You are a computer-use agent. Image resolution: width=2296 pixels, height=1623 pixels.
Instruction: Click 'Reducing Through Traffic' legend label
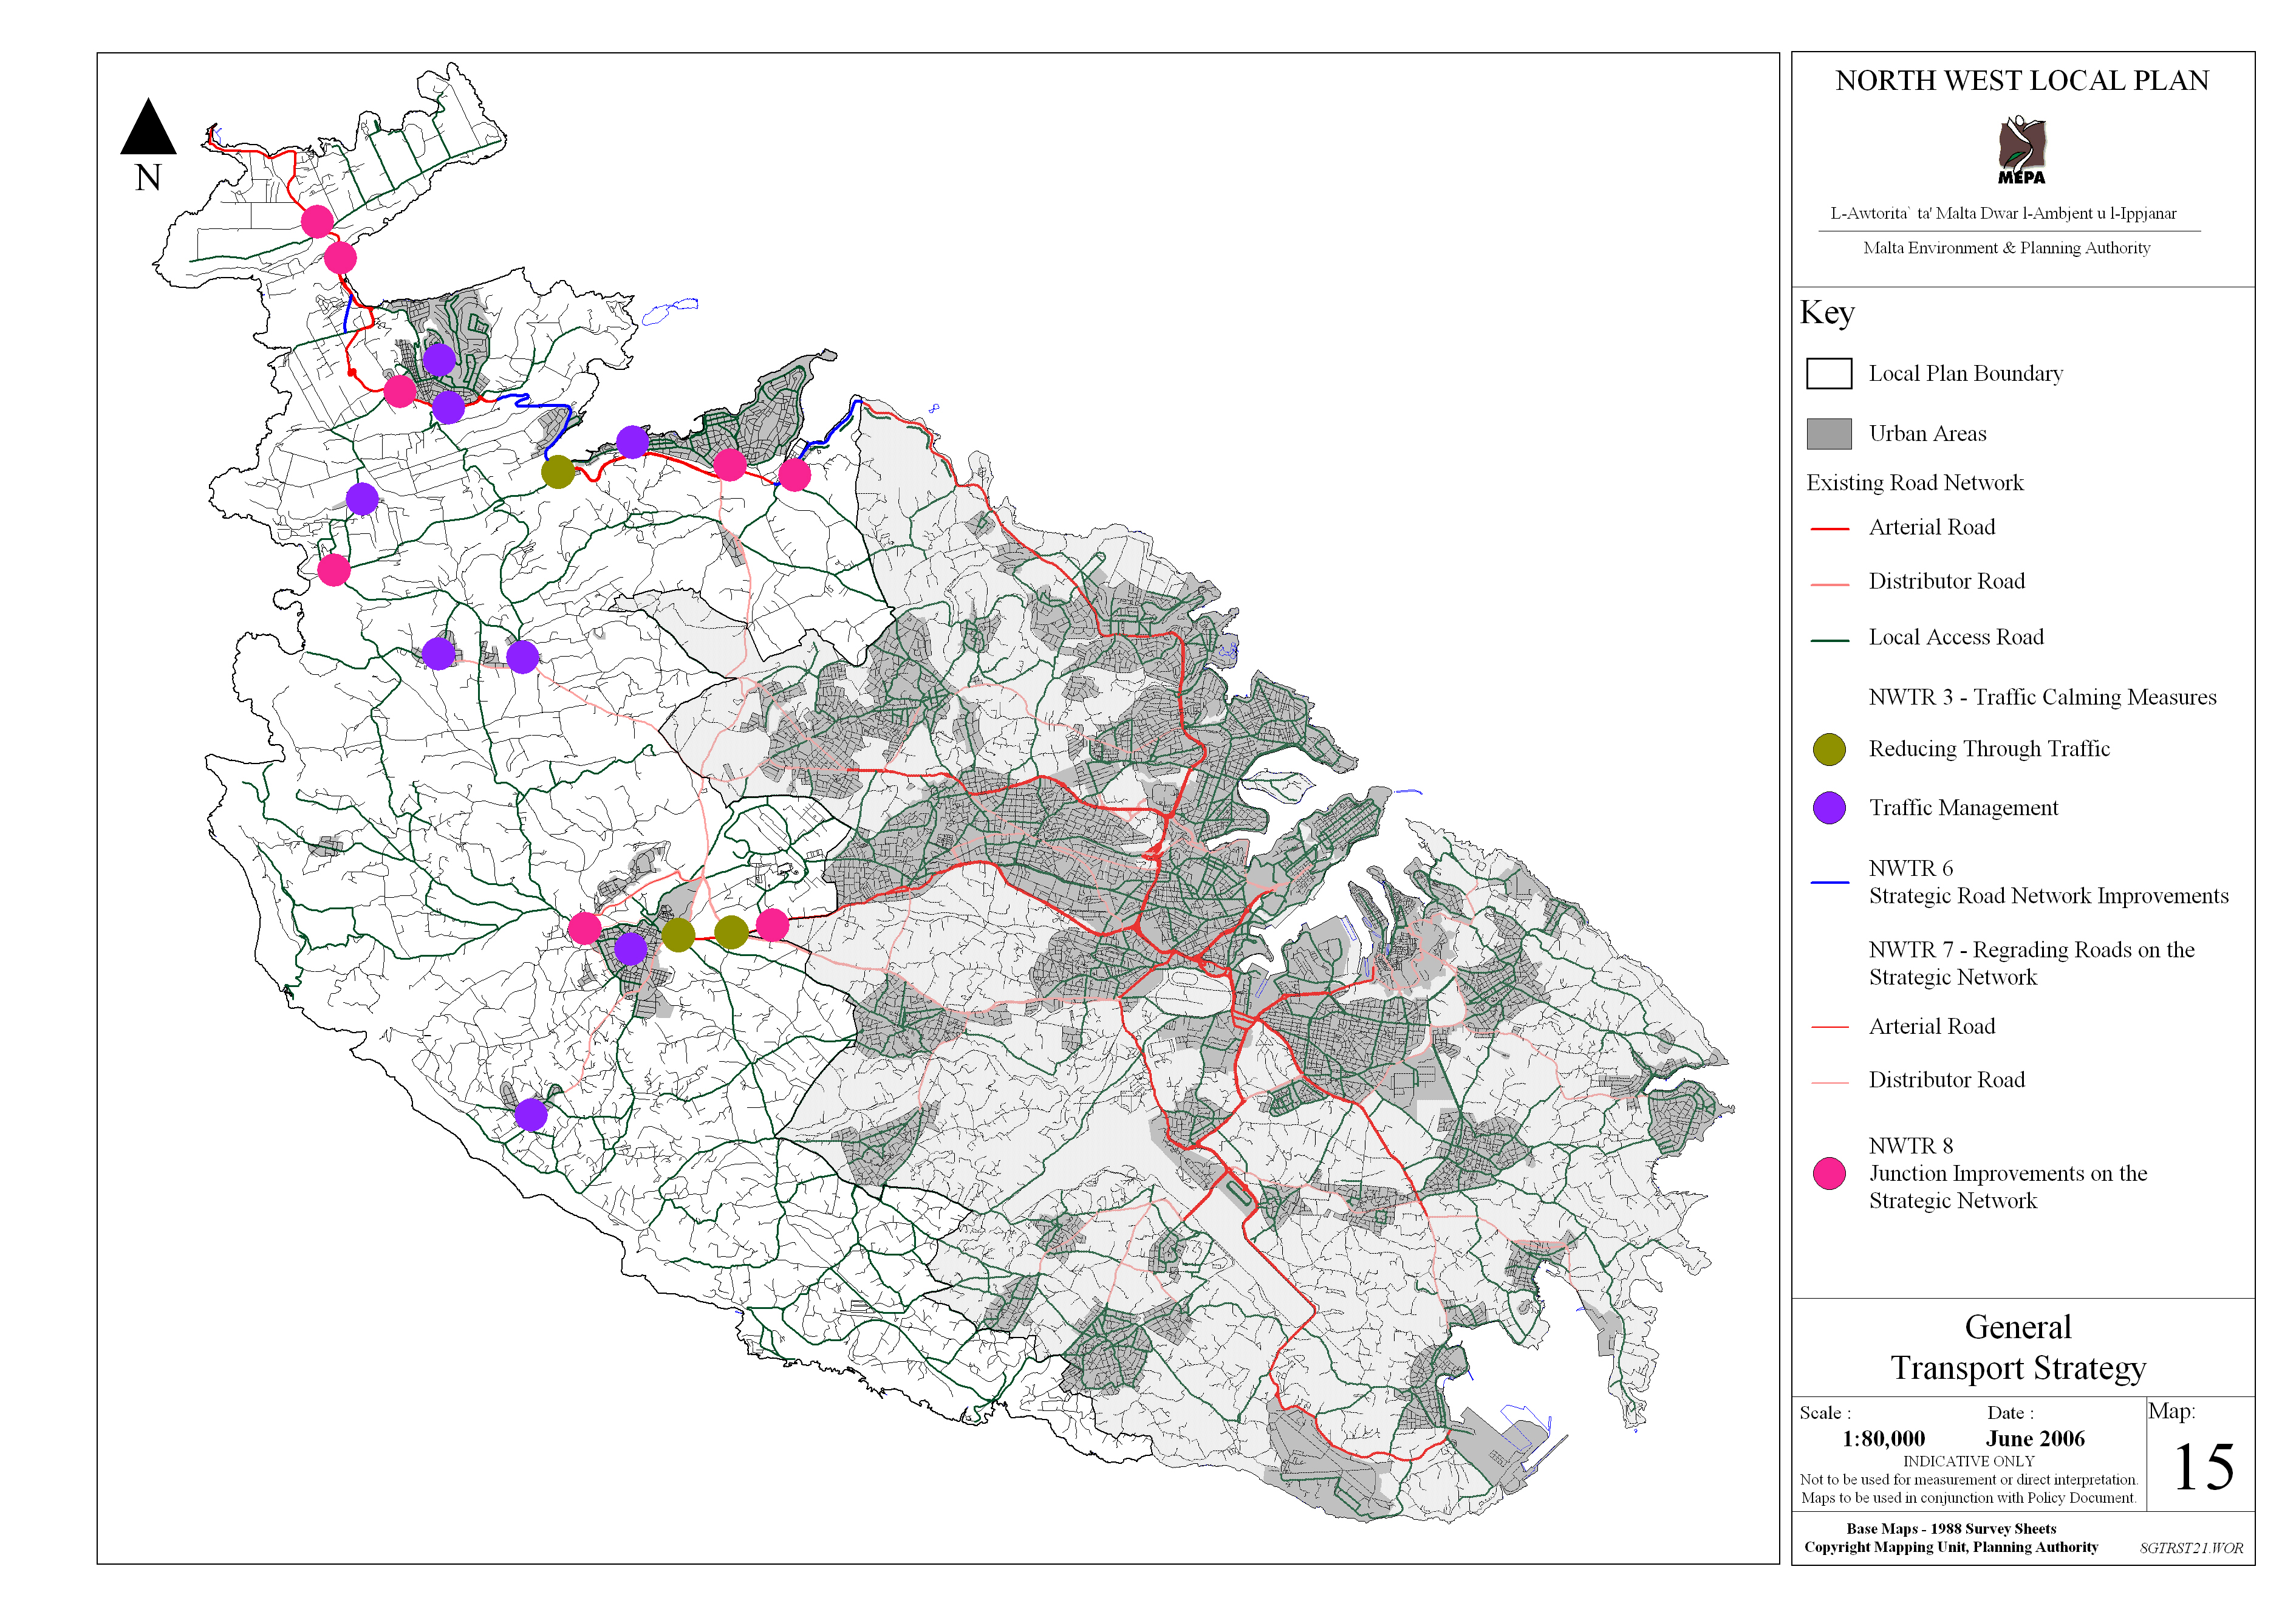pyautogui.click(x=1989, y=749)
